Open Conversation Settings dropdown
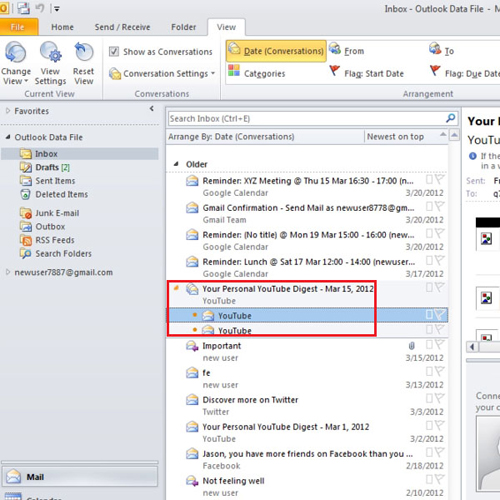This screenshot has height=500, width=500. [162, 73]
